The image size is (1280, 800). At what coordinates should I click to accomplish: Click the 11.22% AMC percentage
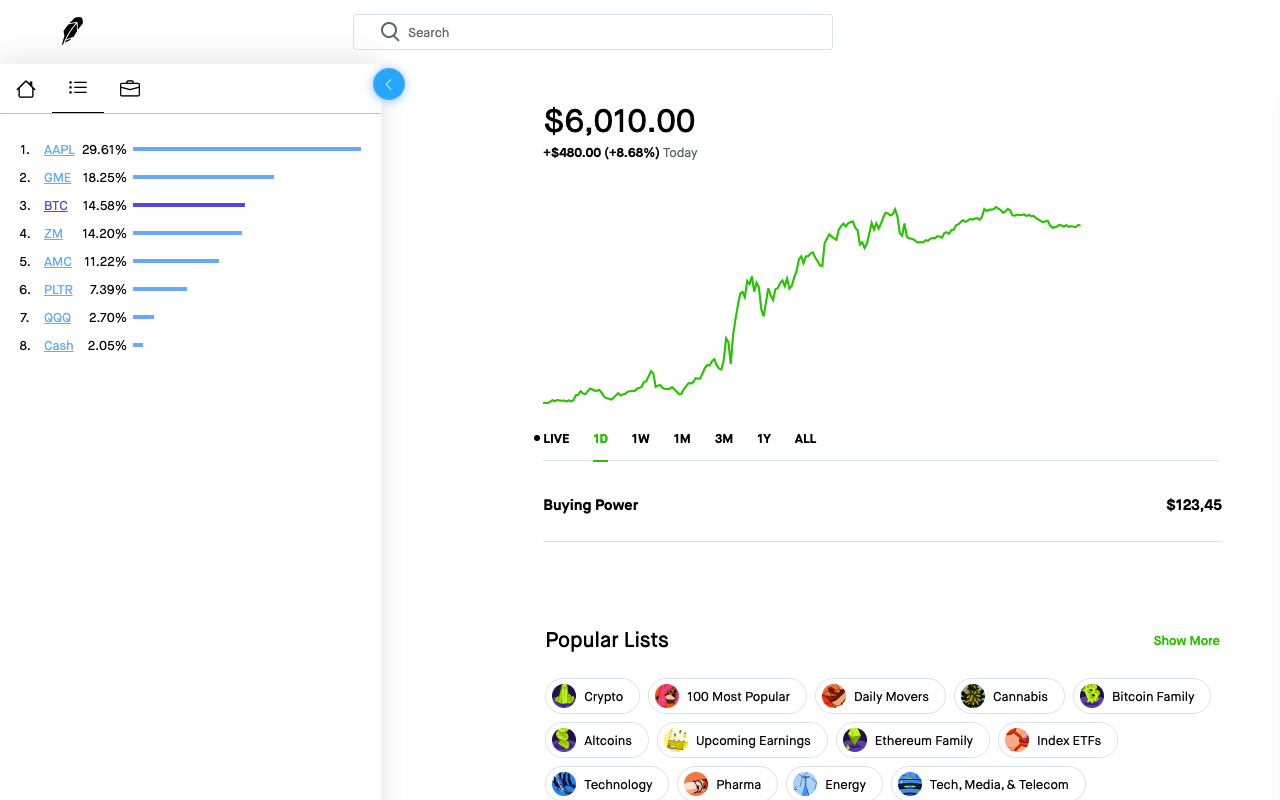pyautogui.click(x=105, y=262)
